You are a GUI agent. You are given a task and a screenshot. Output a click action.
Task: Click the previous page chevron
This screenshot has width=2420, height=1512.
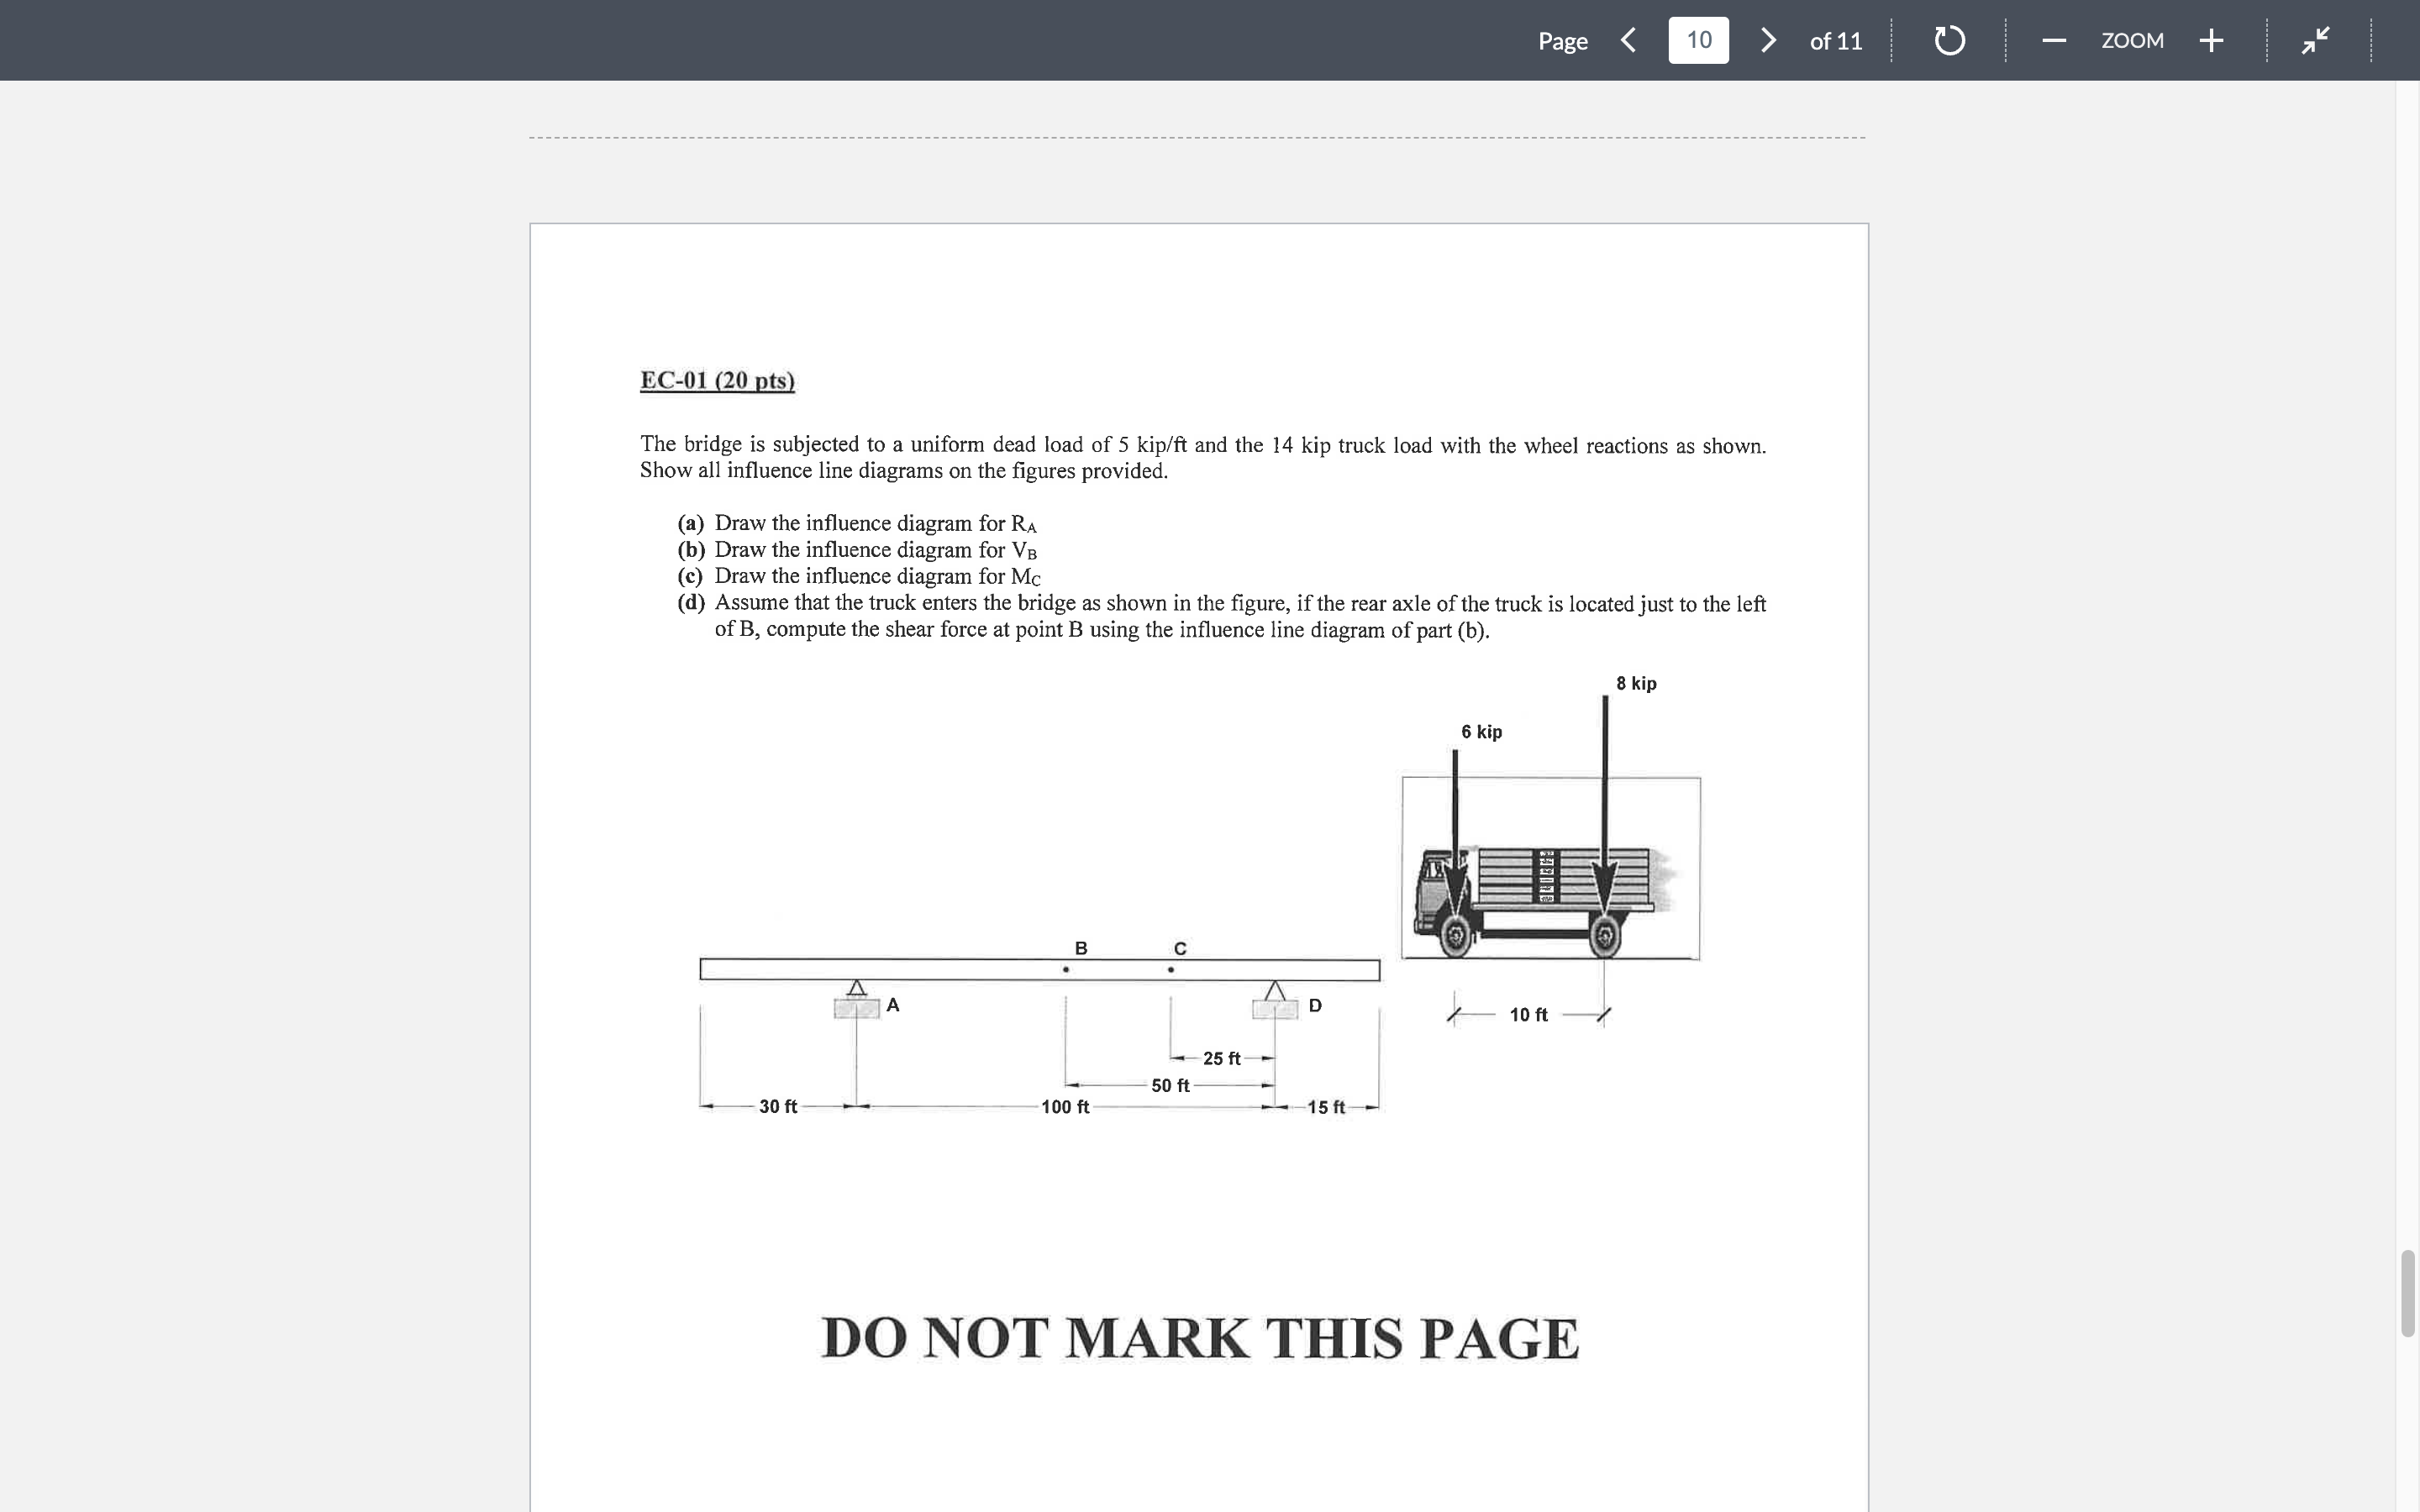[x=1628, y=40]
